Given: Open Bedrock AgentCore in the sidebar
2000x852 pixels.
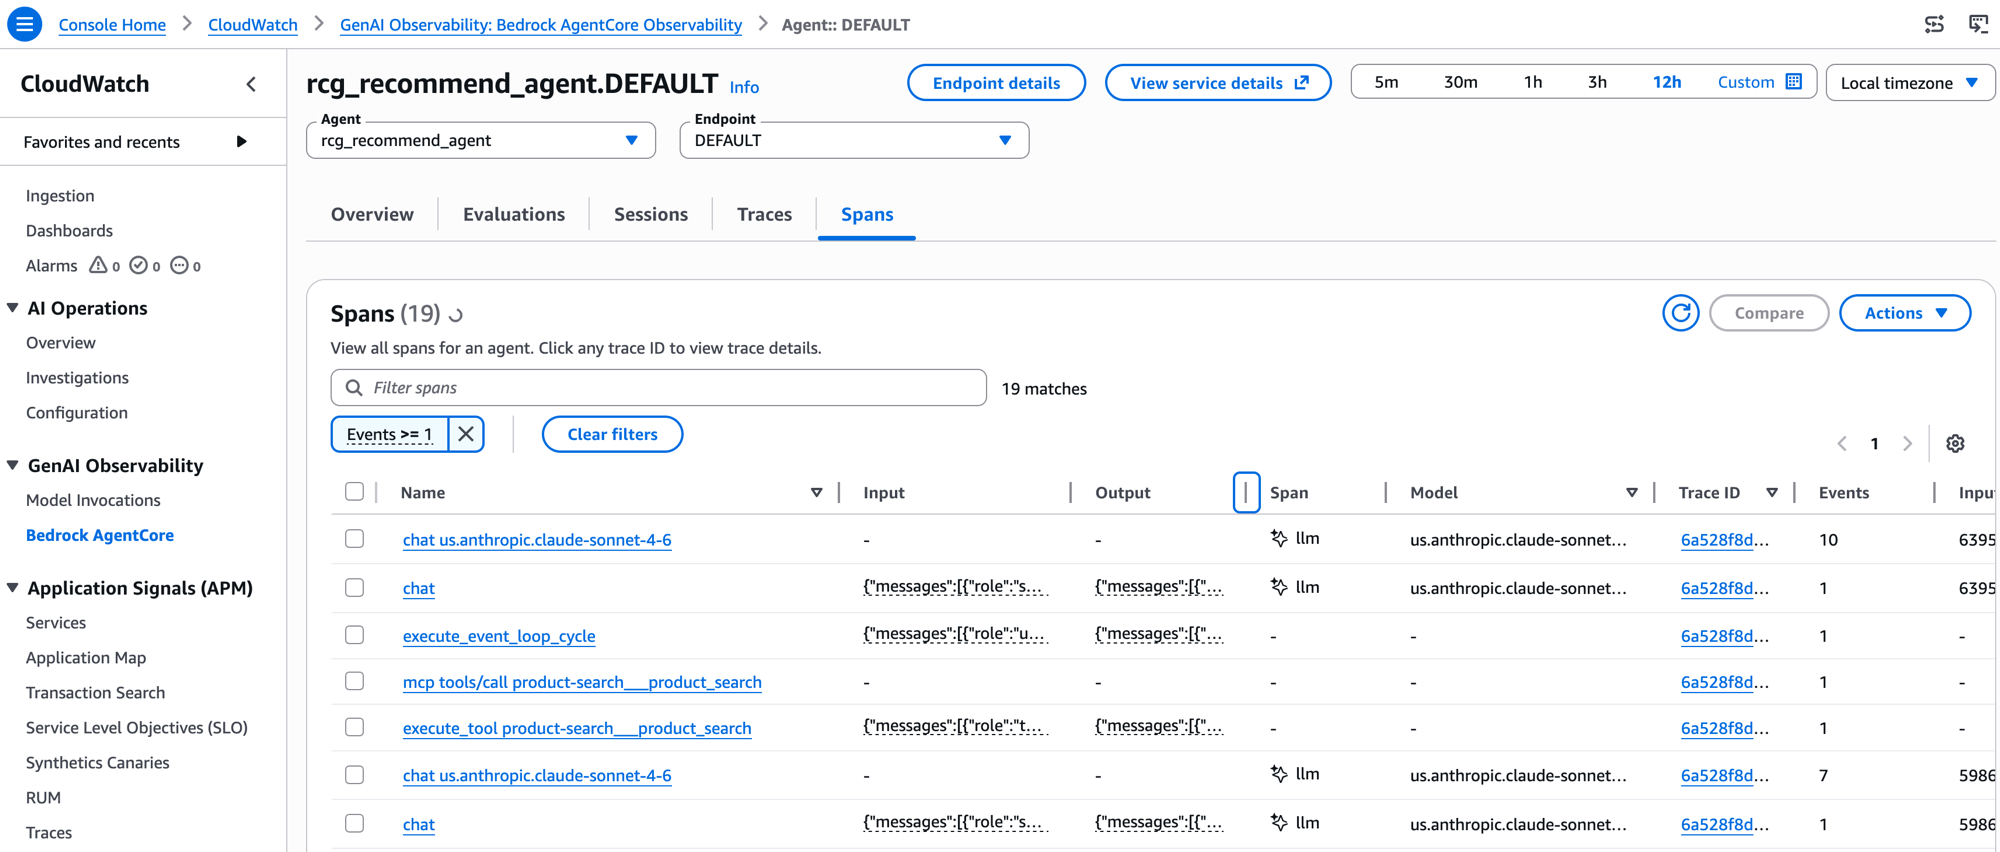Looking at the screenshot, I should click(x=100, y=535).
